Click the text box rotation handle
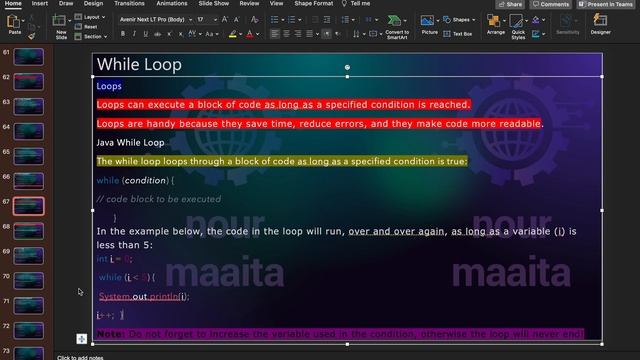Screen dimensions: 640x360 click(347, 67)
